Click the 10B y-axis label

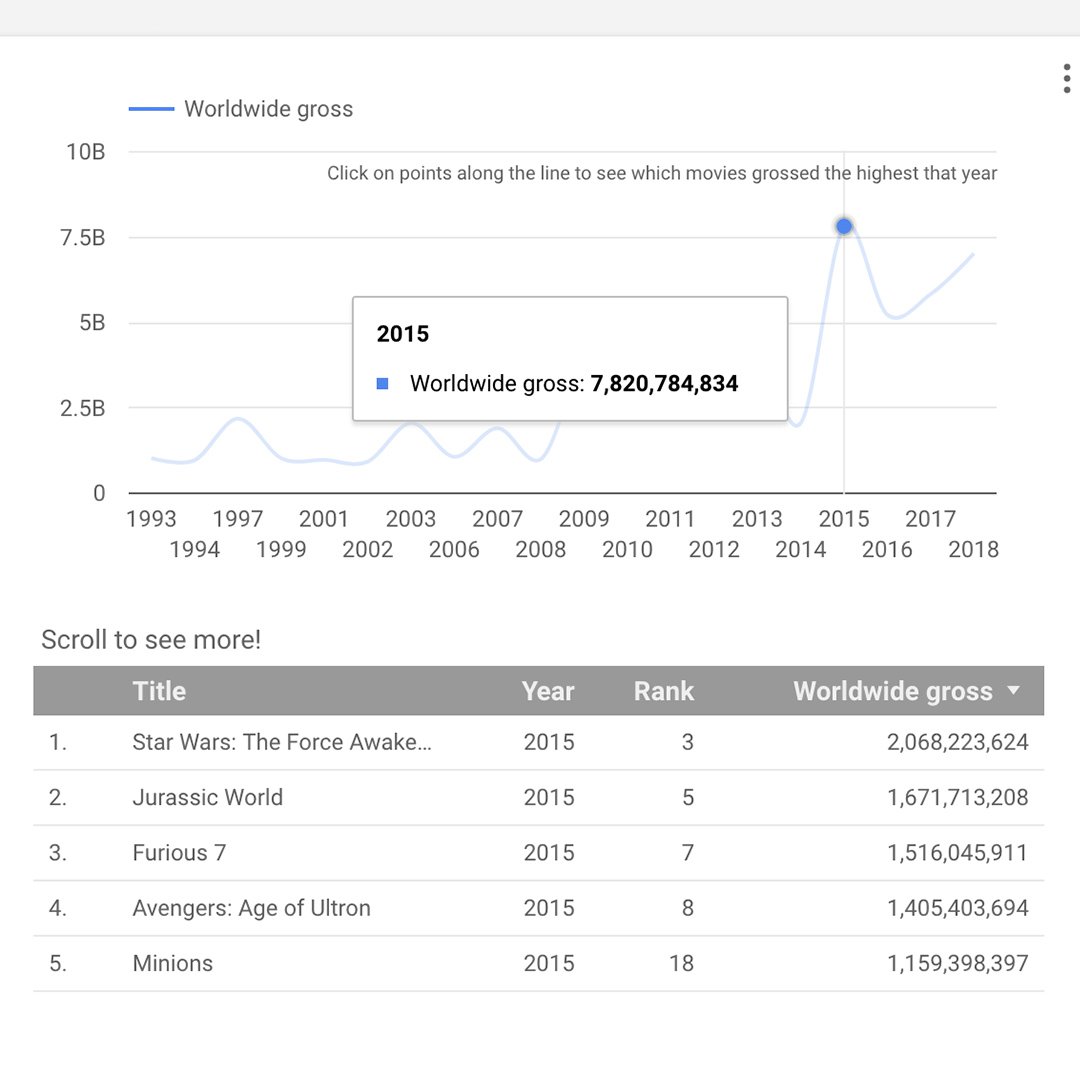pyautogui.click(x=85, y=152)
